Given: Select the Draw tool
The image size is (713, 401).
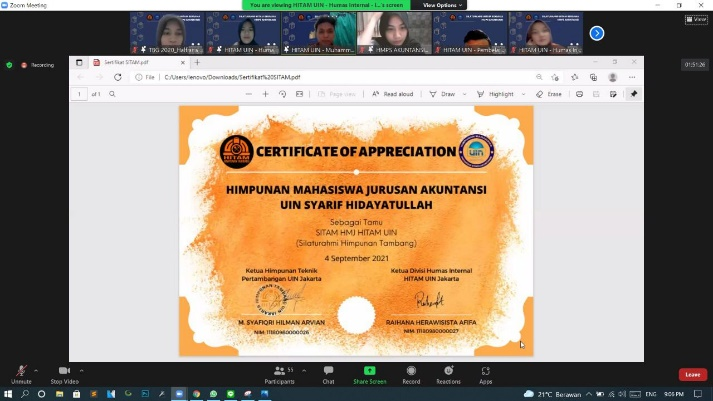Looking at the screenshot, I should pyautogui.click(x=442, y=94).
